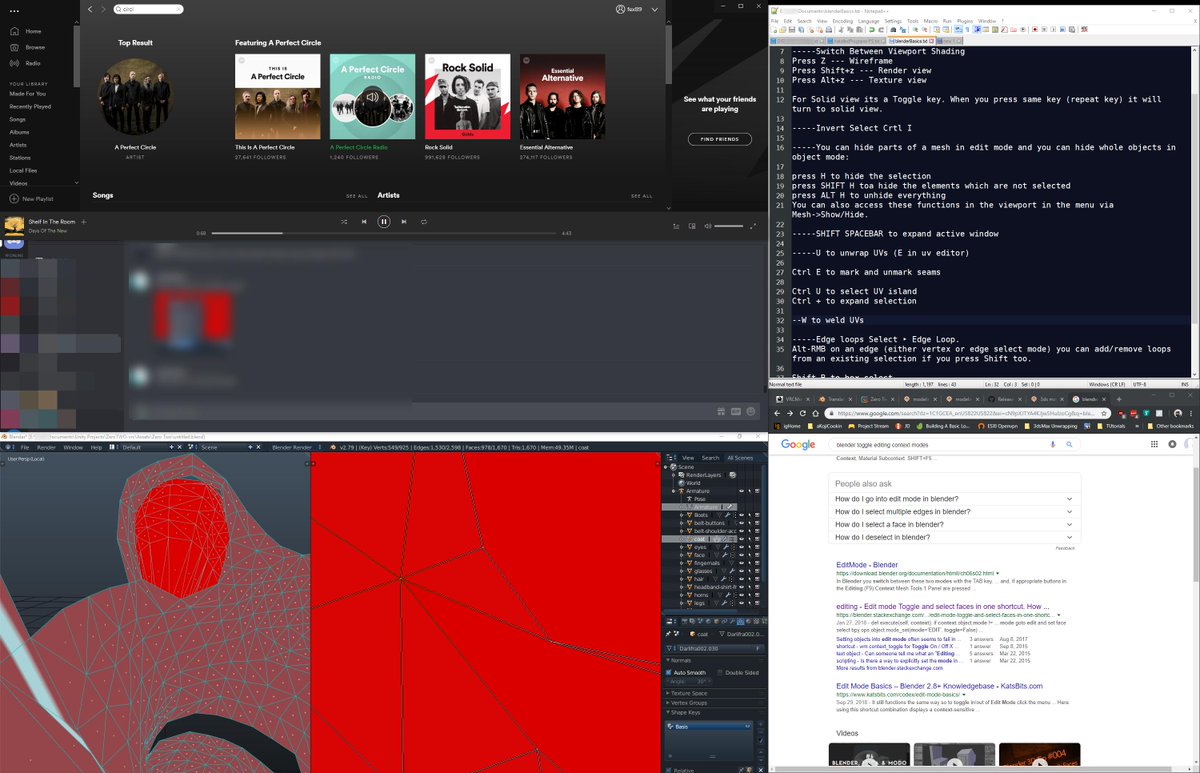
Task: Click the FIND FRIENDS button in Spotify
Action: click(x=719, y=139)
